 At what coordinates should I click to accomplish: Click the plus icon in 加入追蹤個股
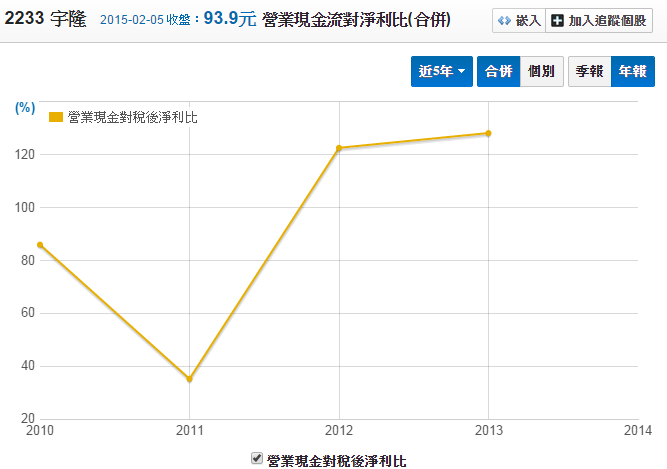pyautogui.click(x=557, y=20)
